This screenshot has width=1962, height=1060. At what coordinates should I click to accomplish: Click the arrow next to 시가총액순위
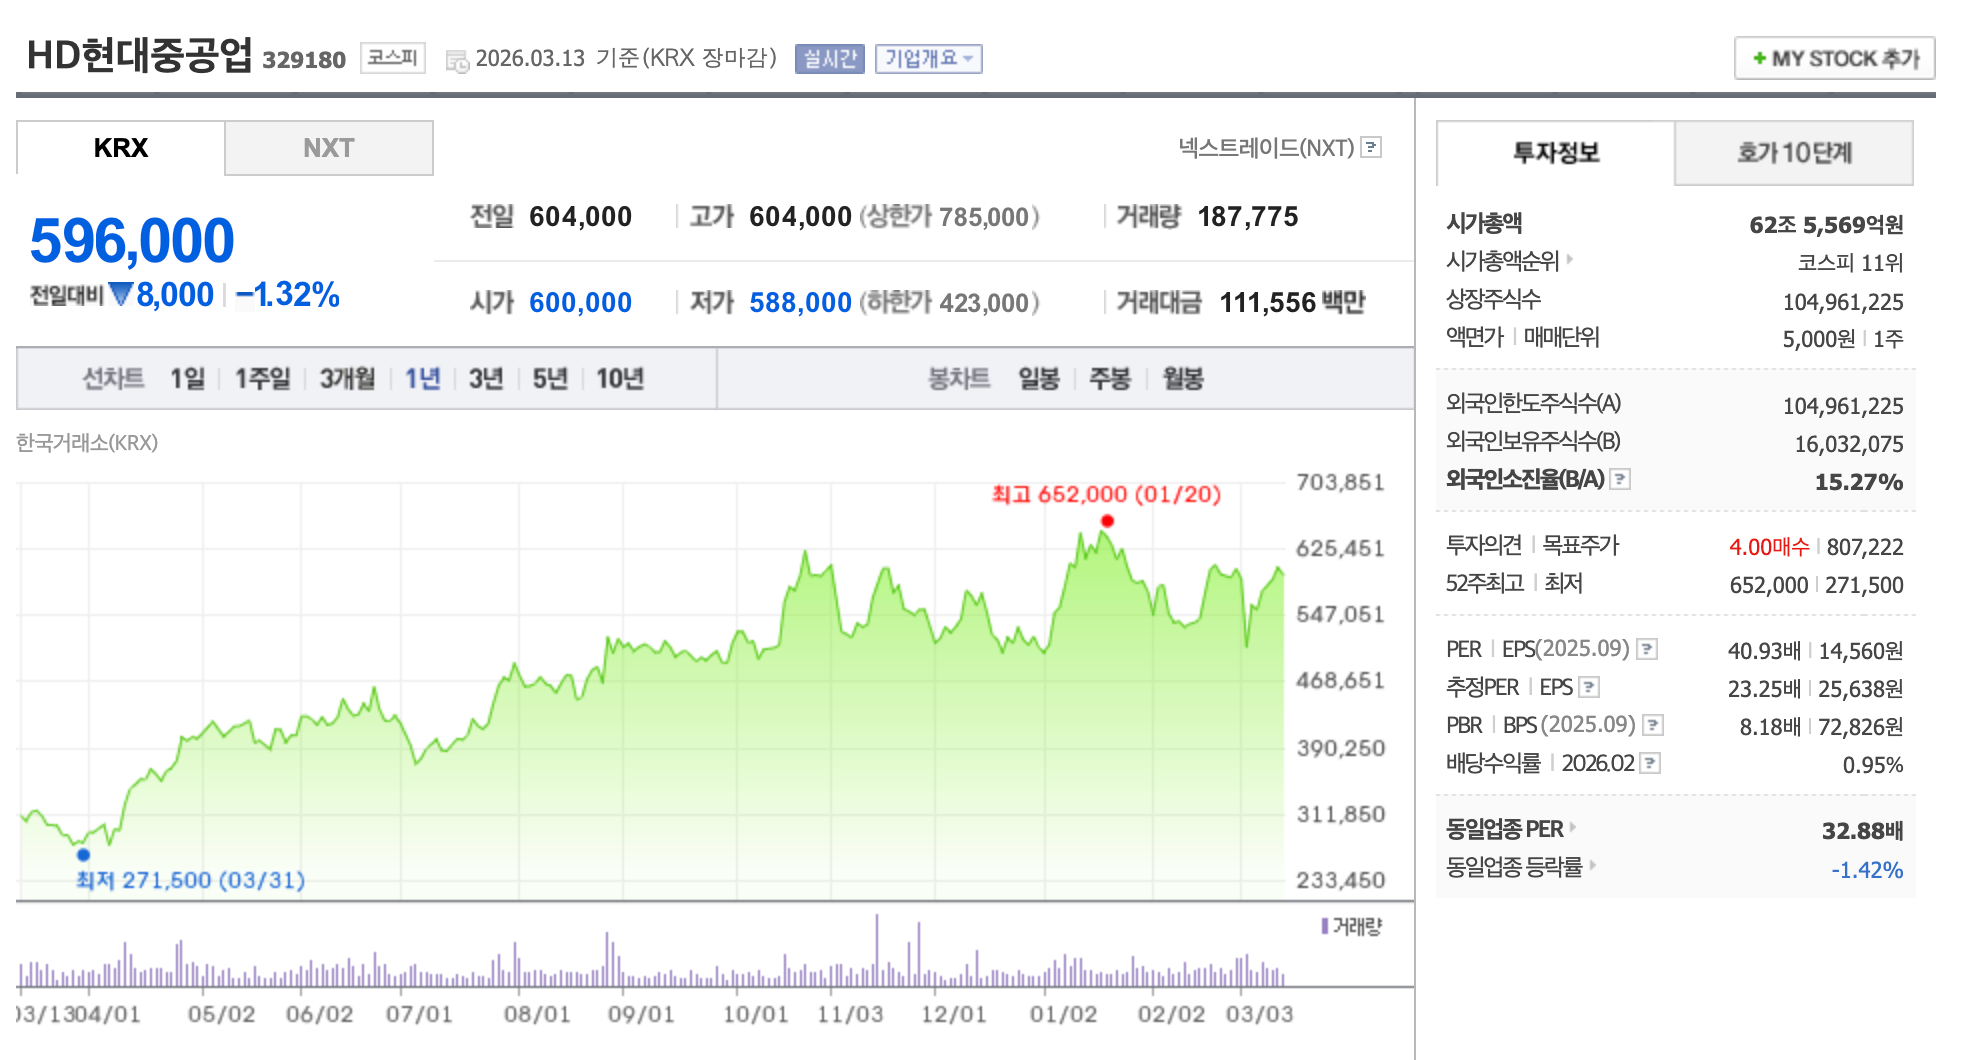(x=1570, y=259)
